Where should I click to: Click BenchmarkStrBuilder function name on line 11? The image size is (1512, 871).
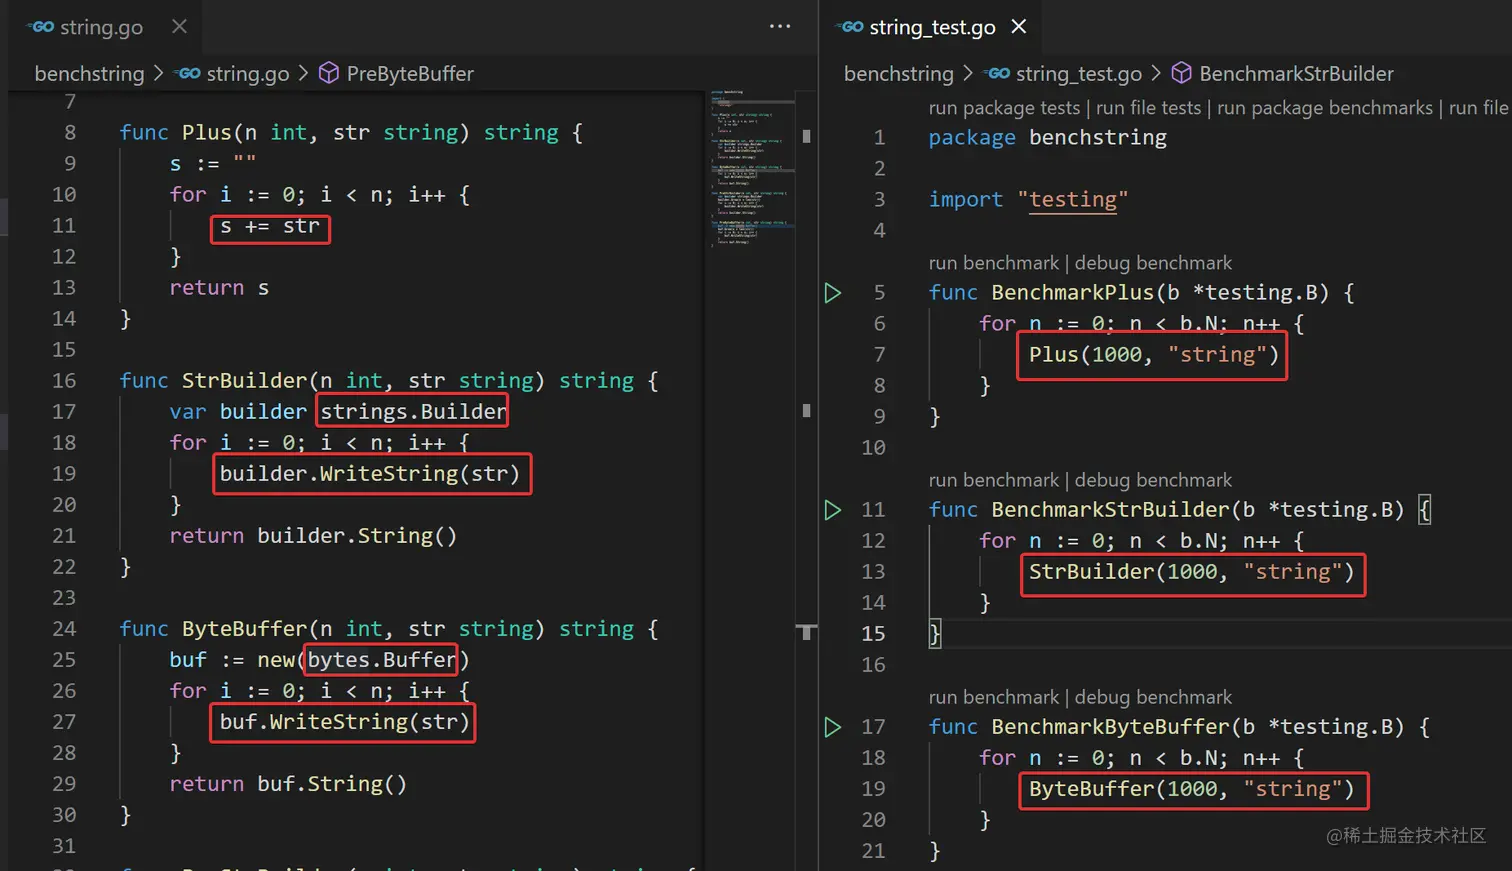[x=1110, y=510]
